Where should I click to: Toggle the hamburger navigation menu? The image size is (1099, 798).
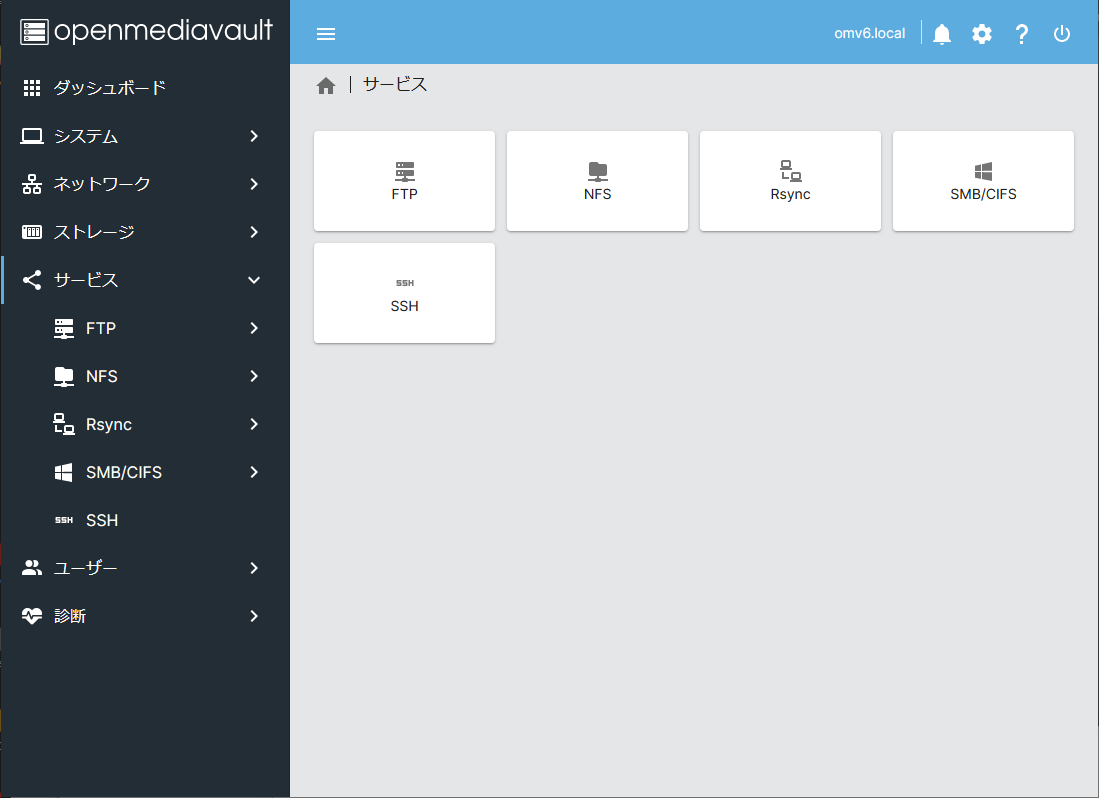click(x=326, y=34)
